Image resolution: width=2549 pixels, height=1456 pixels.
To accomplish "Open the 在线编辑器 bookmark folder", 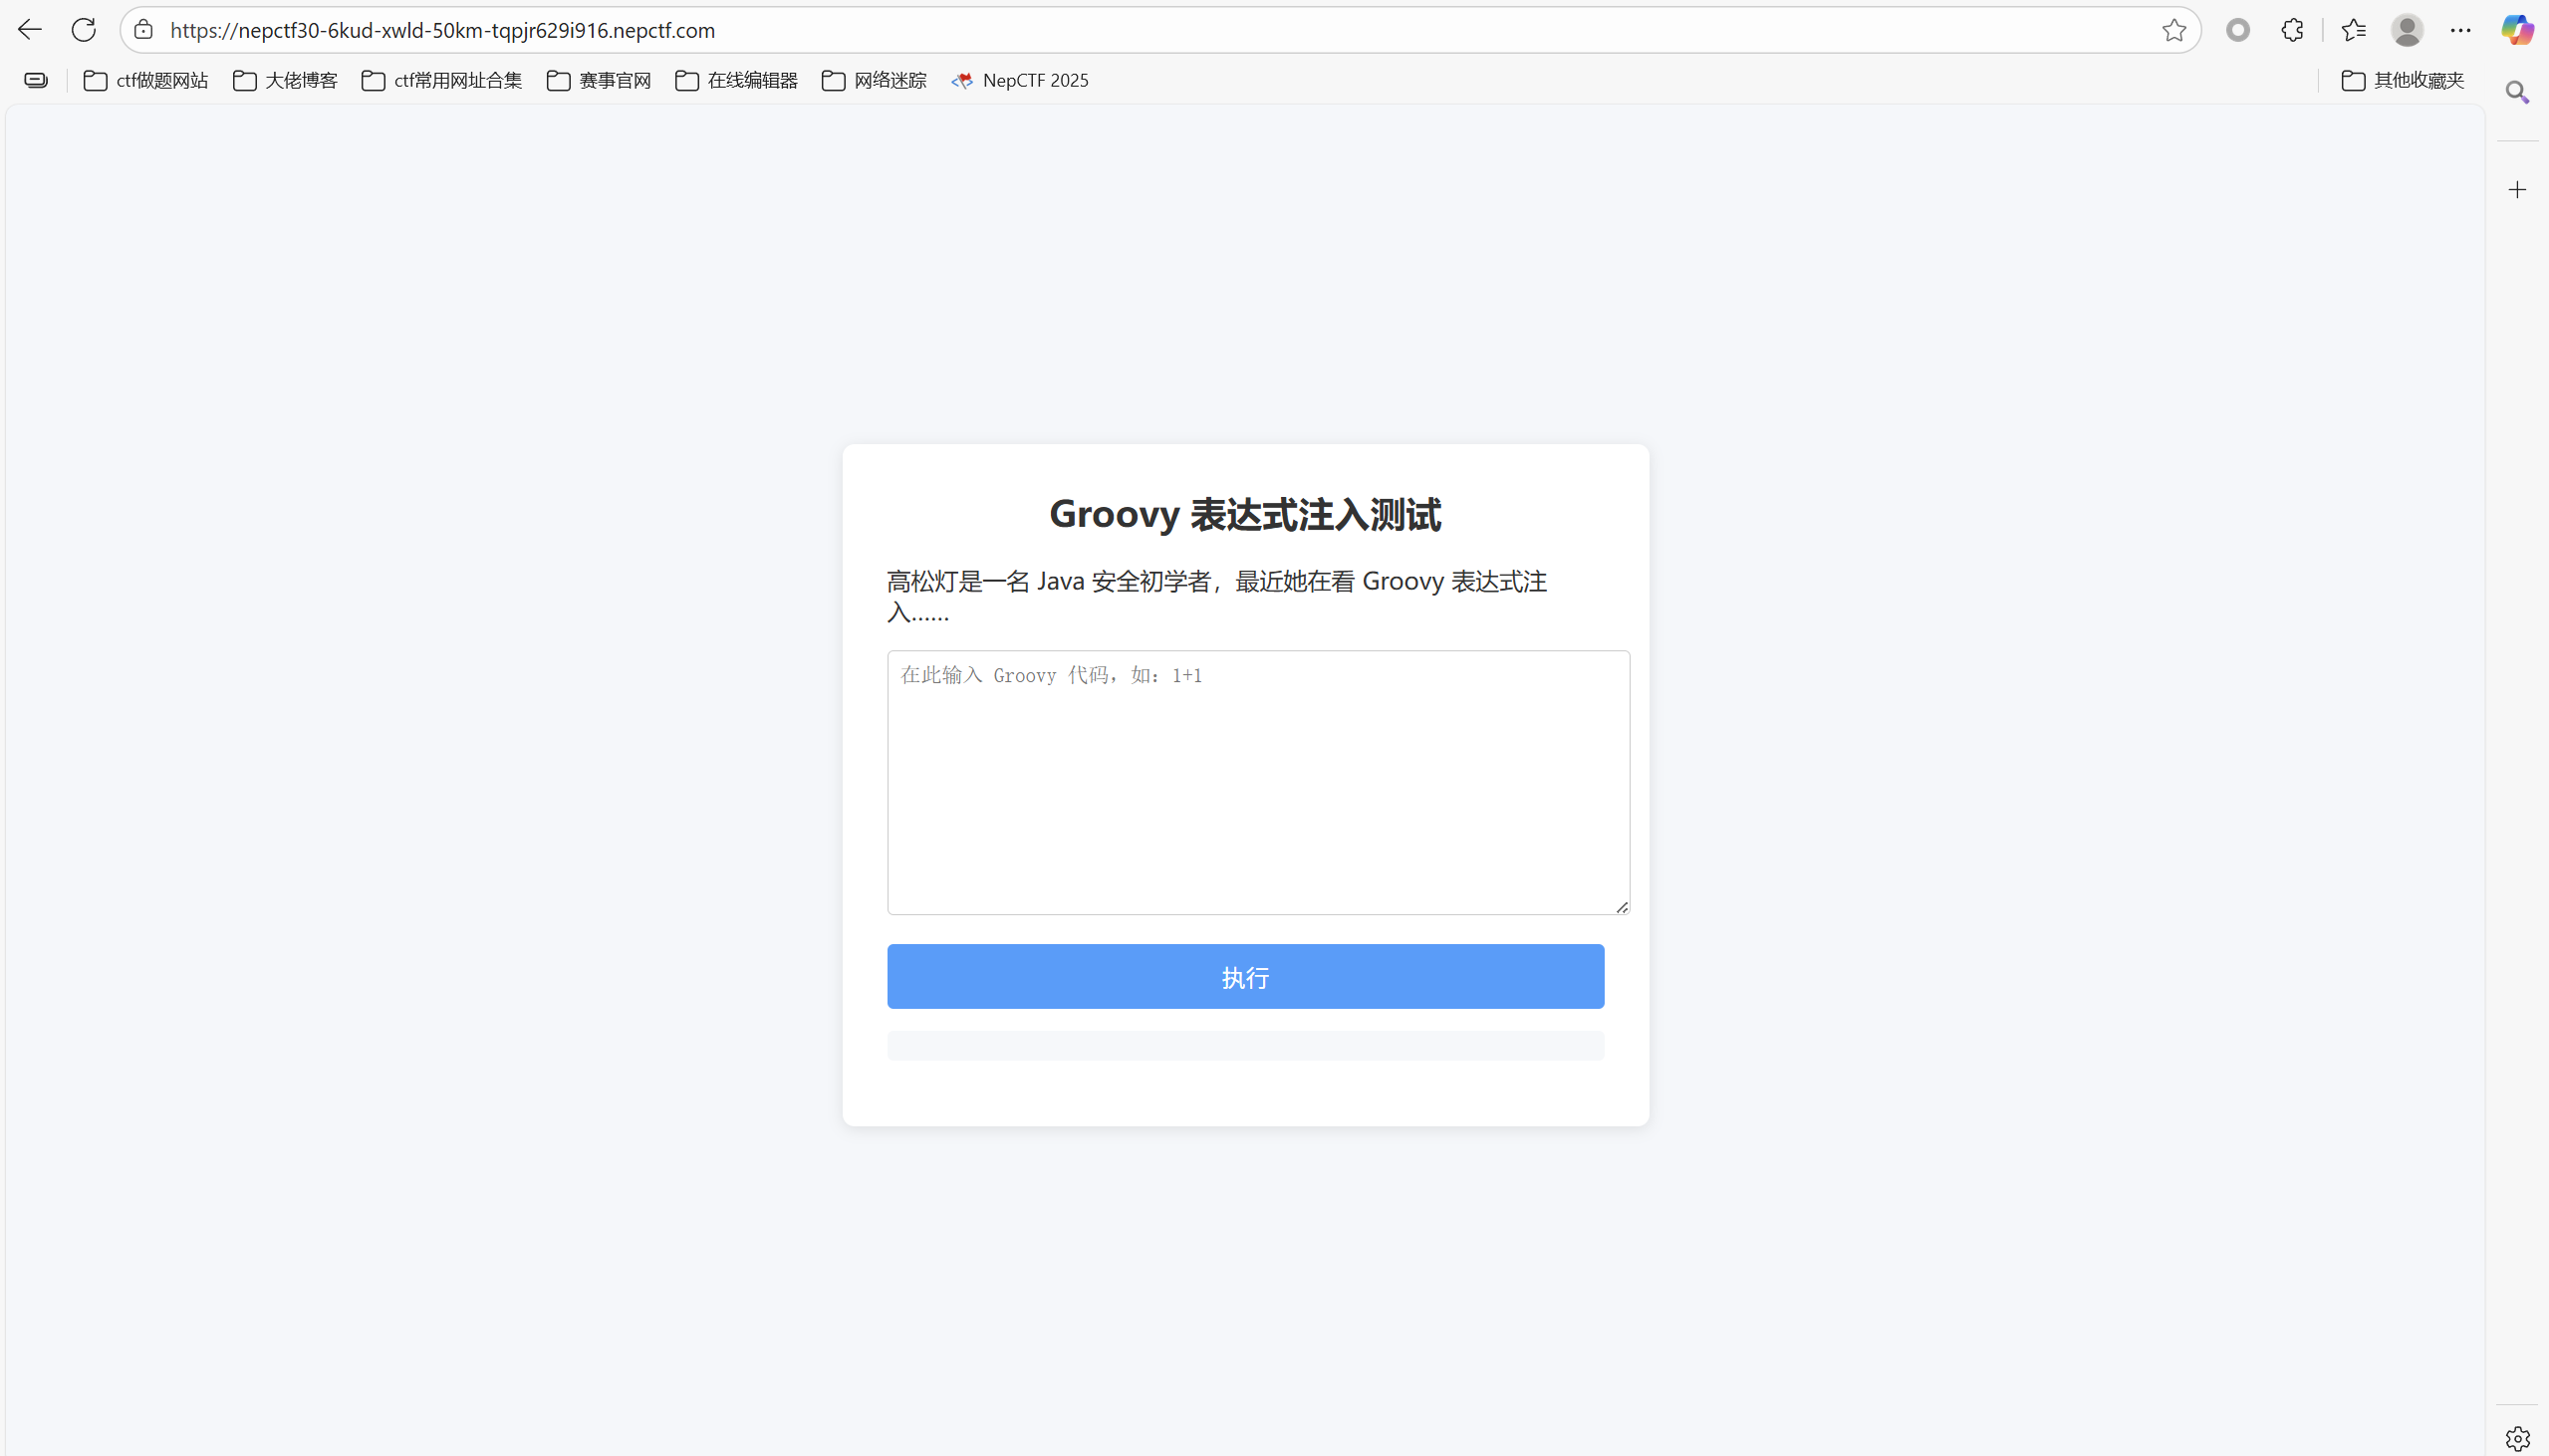I will coord(736,80).
